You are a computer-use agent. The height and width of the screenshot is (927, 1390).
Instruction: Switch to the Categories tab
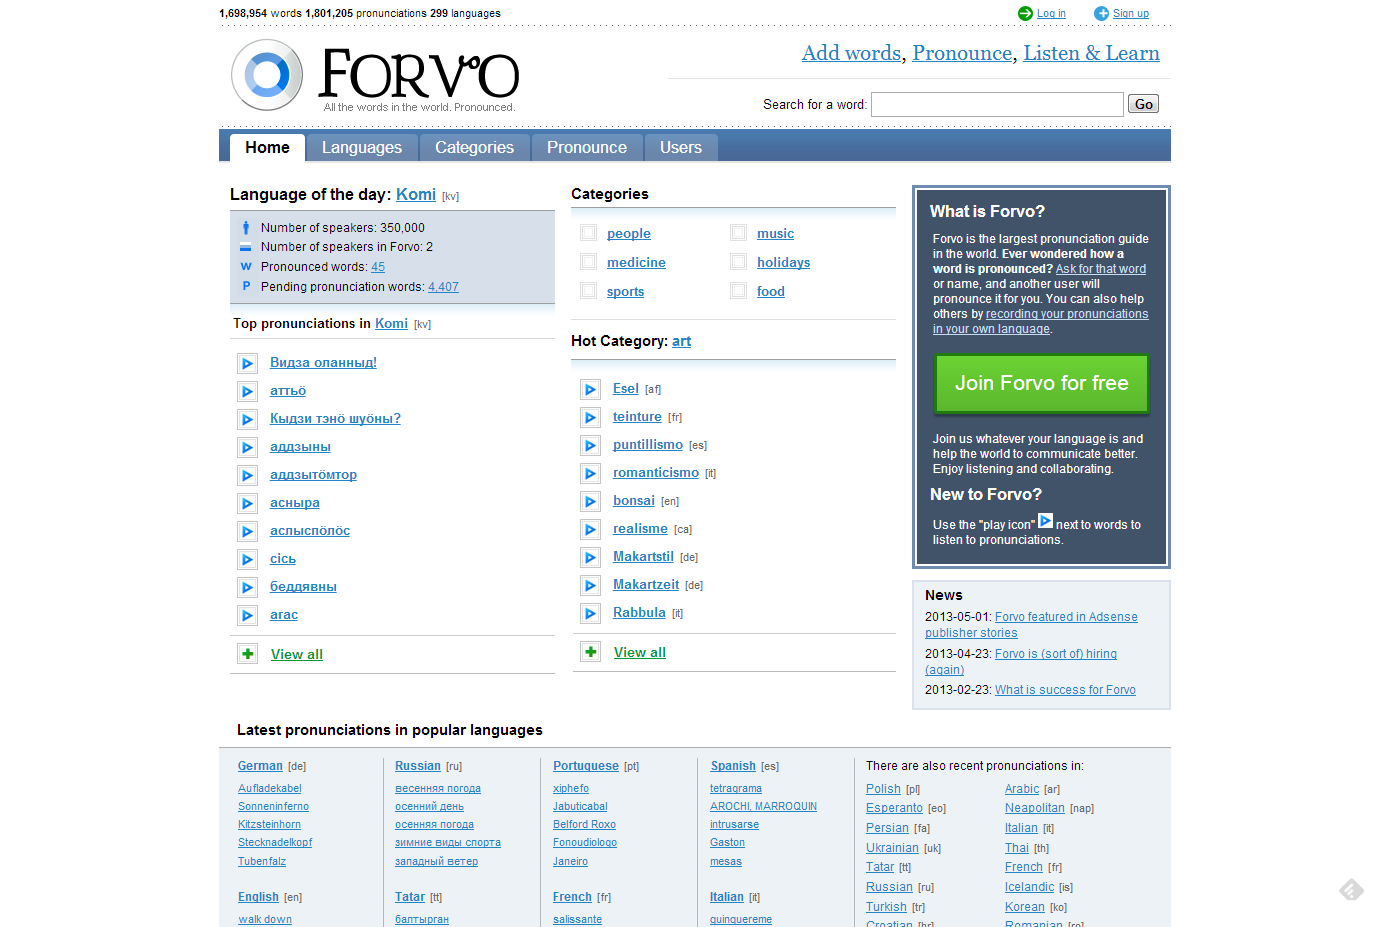474,147
